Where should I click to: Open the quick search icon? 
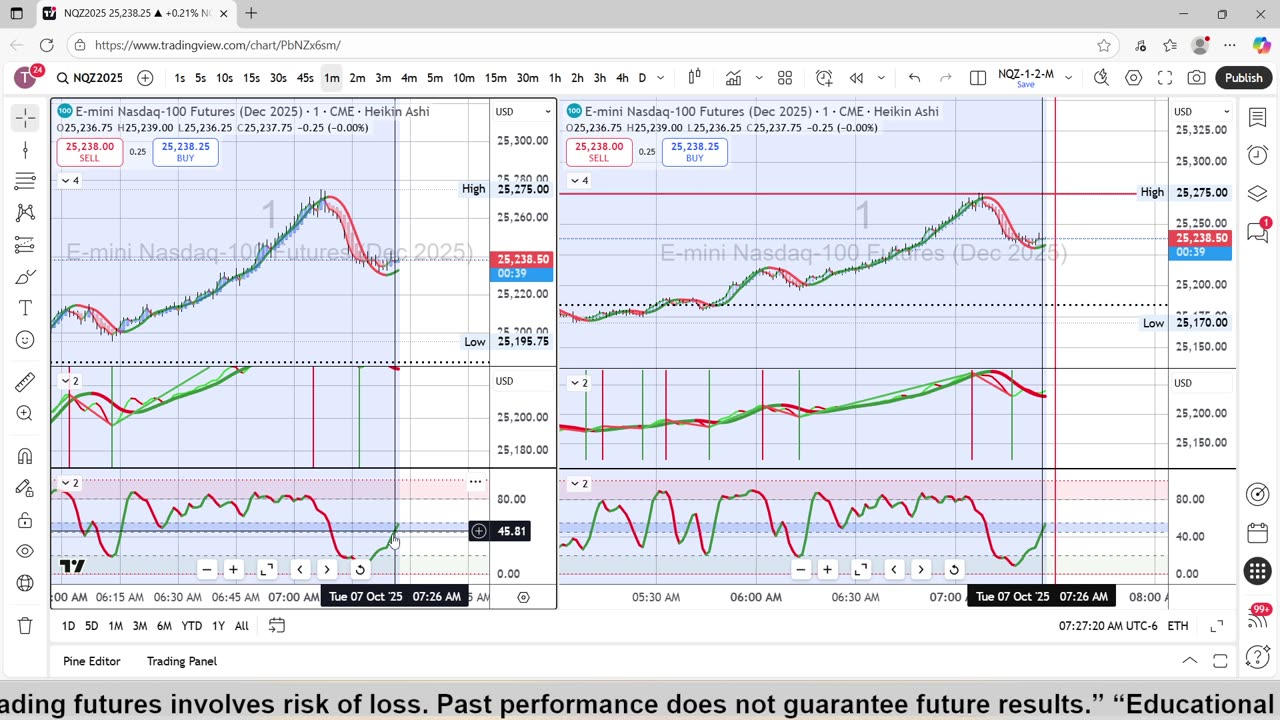[1101, 78]
